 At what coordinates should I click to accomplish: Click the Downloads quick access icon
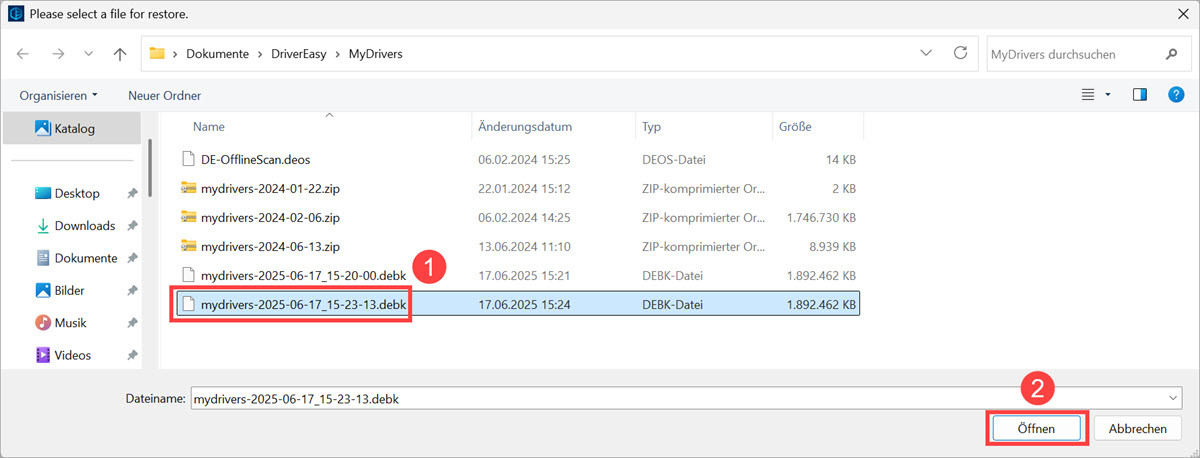[x=43, y=226]
